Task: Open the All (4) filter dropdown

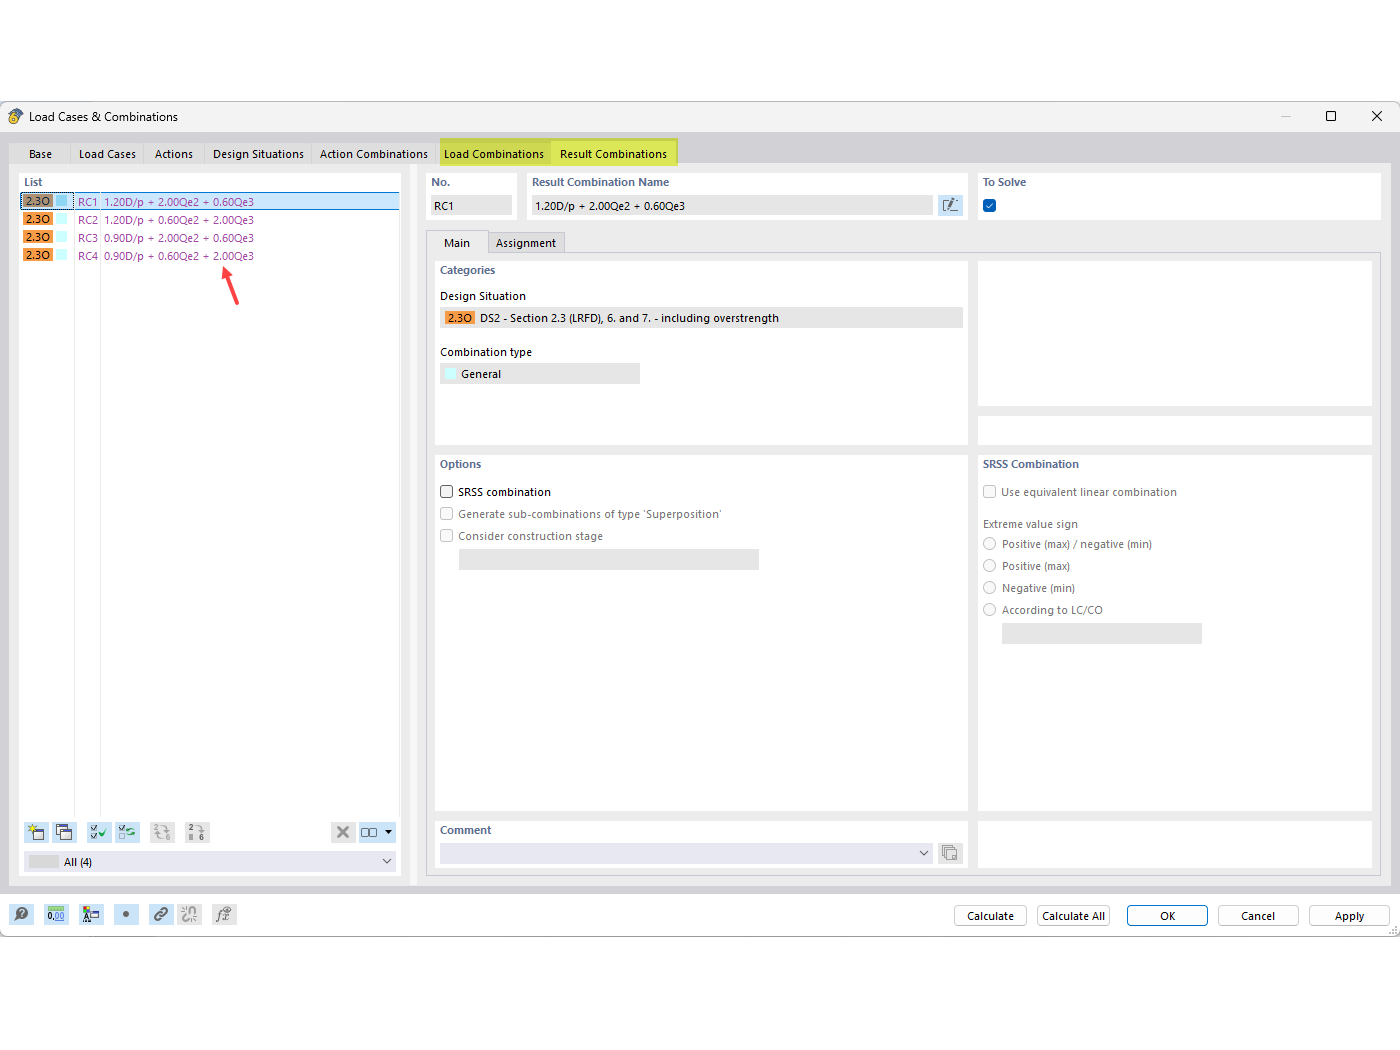Action: click(x=210, y=861)
